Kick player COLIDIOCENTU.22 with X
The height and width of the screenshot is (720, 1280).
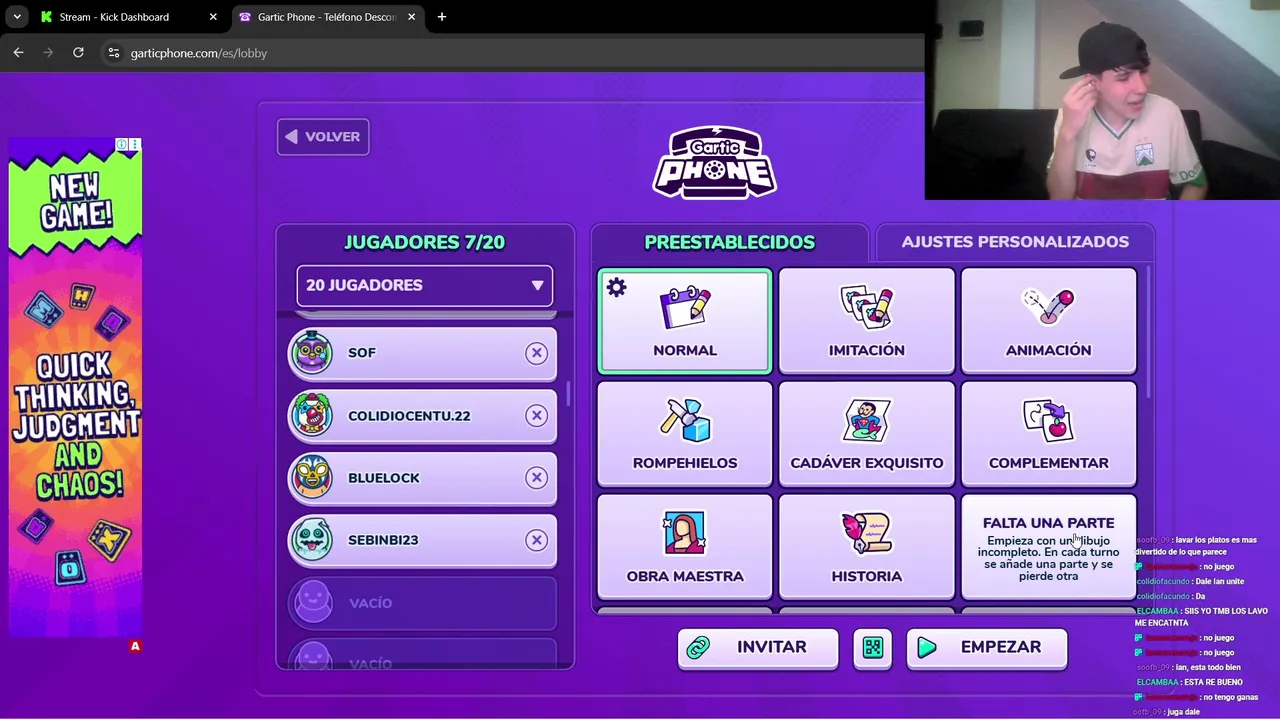[x=537, y=415]
